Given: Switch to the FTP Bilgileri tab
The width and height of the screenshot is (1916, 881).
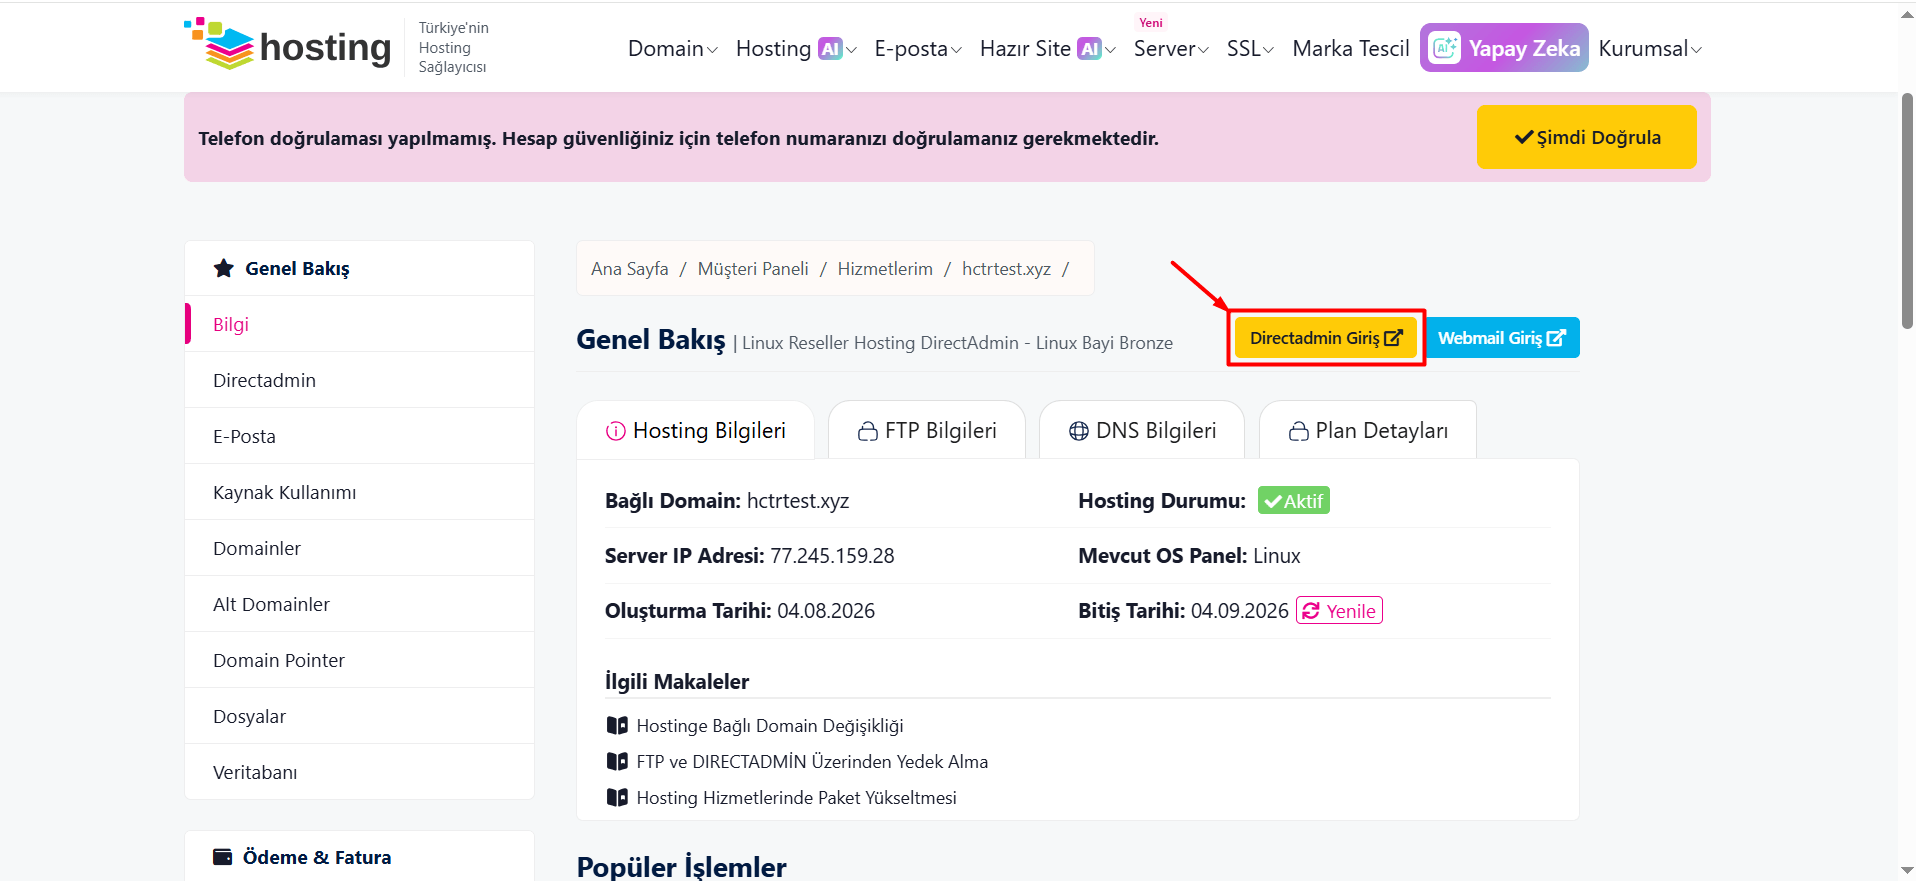Looking at the screenshot, I should [x=927, y=430].
